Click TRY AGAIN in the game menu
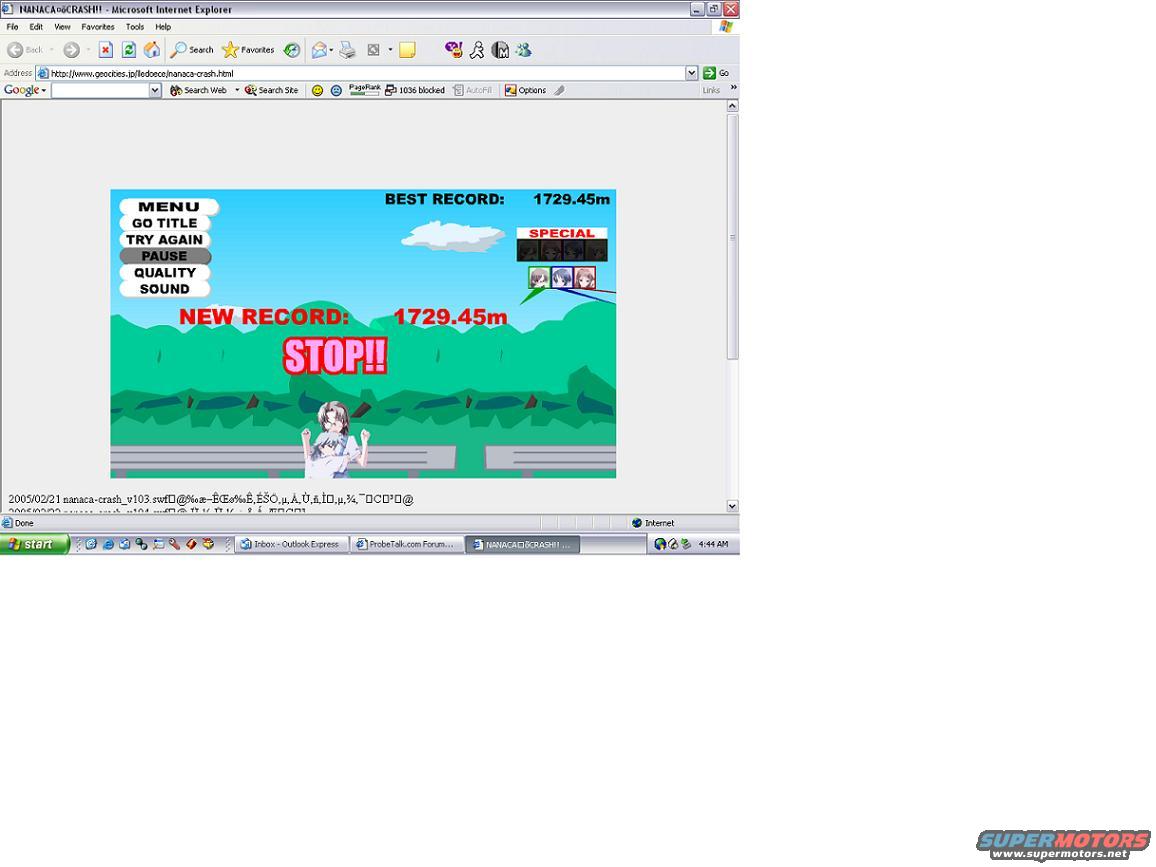 (x=165, y=240)
